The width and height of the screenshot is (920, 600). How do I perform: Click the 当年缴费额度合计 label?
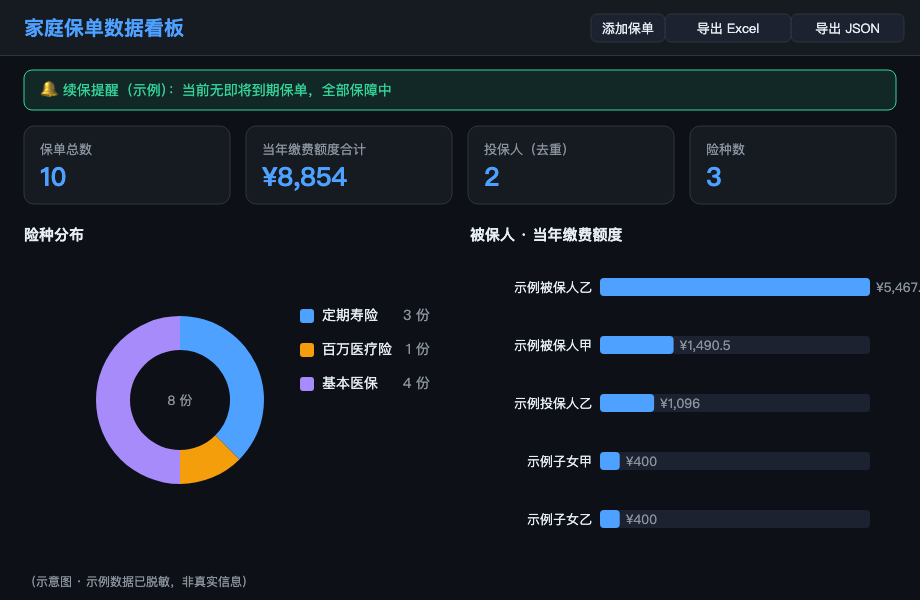[x=314, y=150]
